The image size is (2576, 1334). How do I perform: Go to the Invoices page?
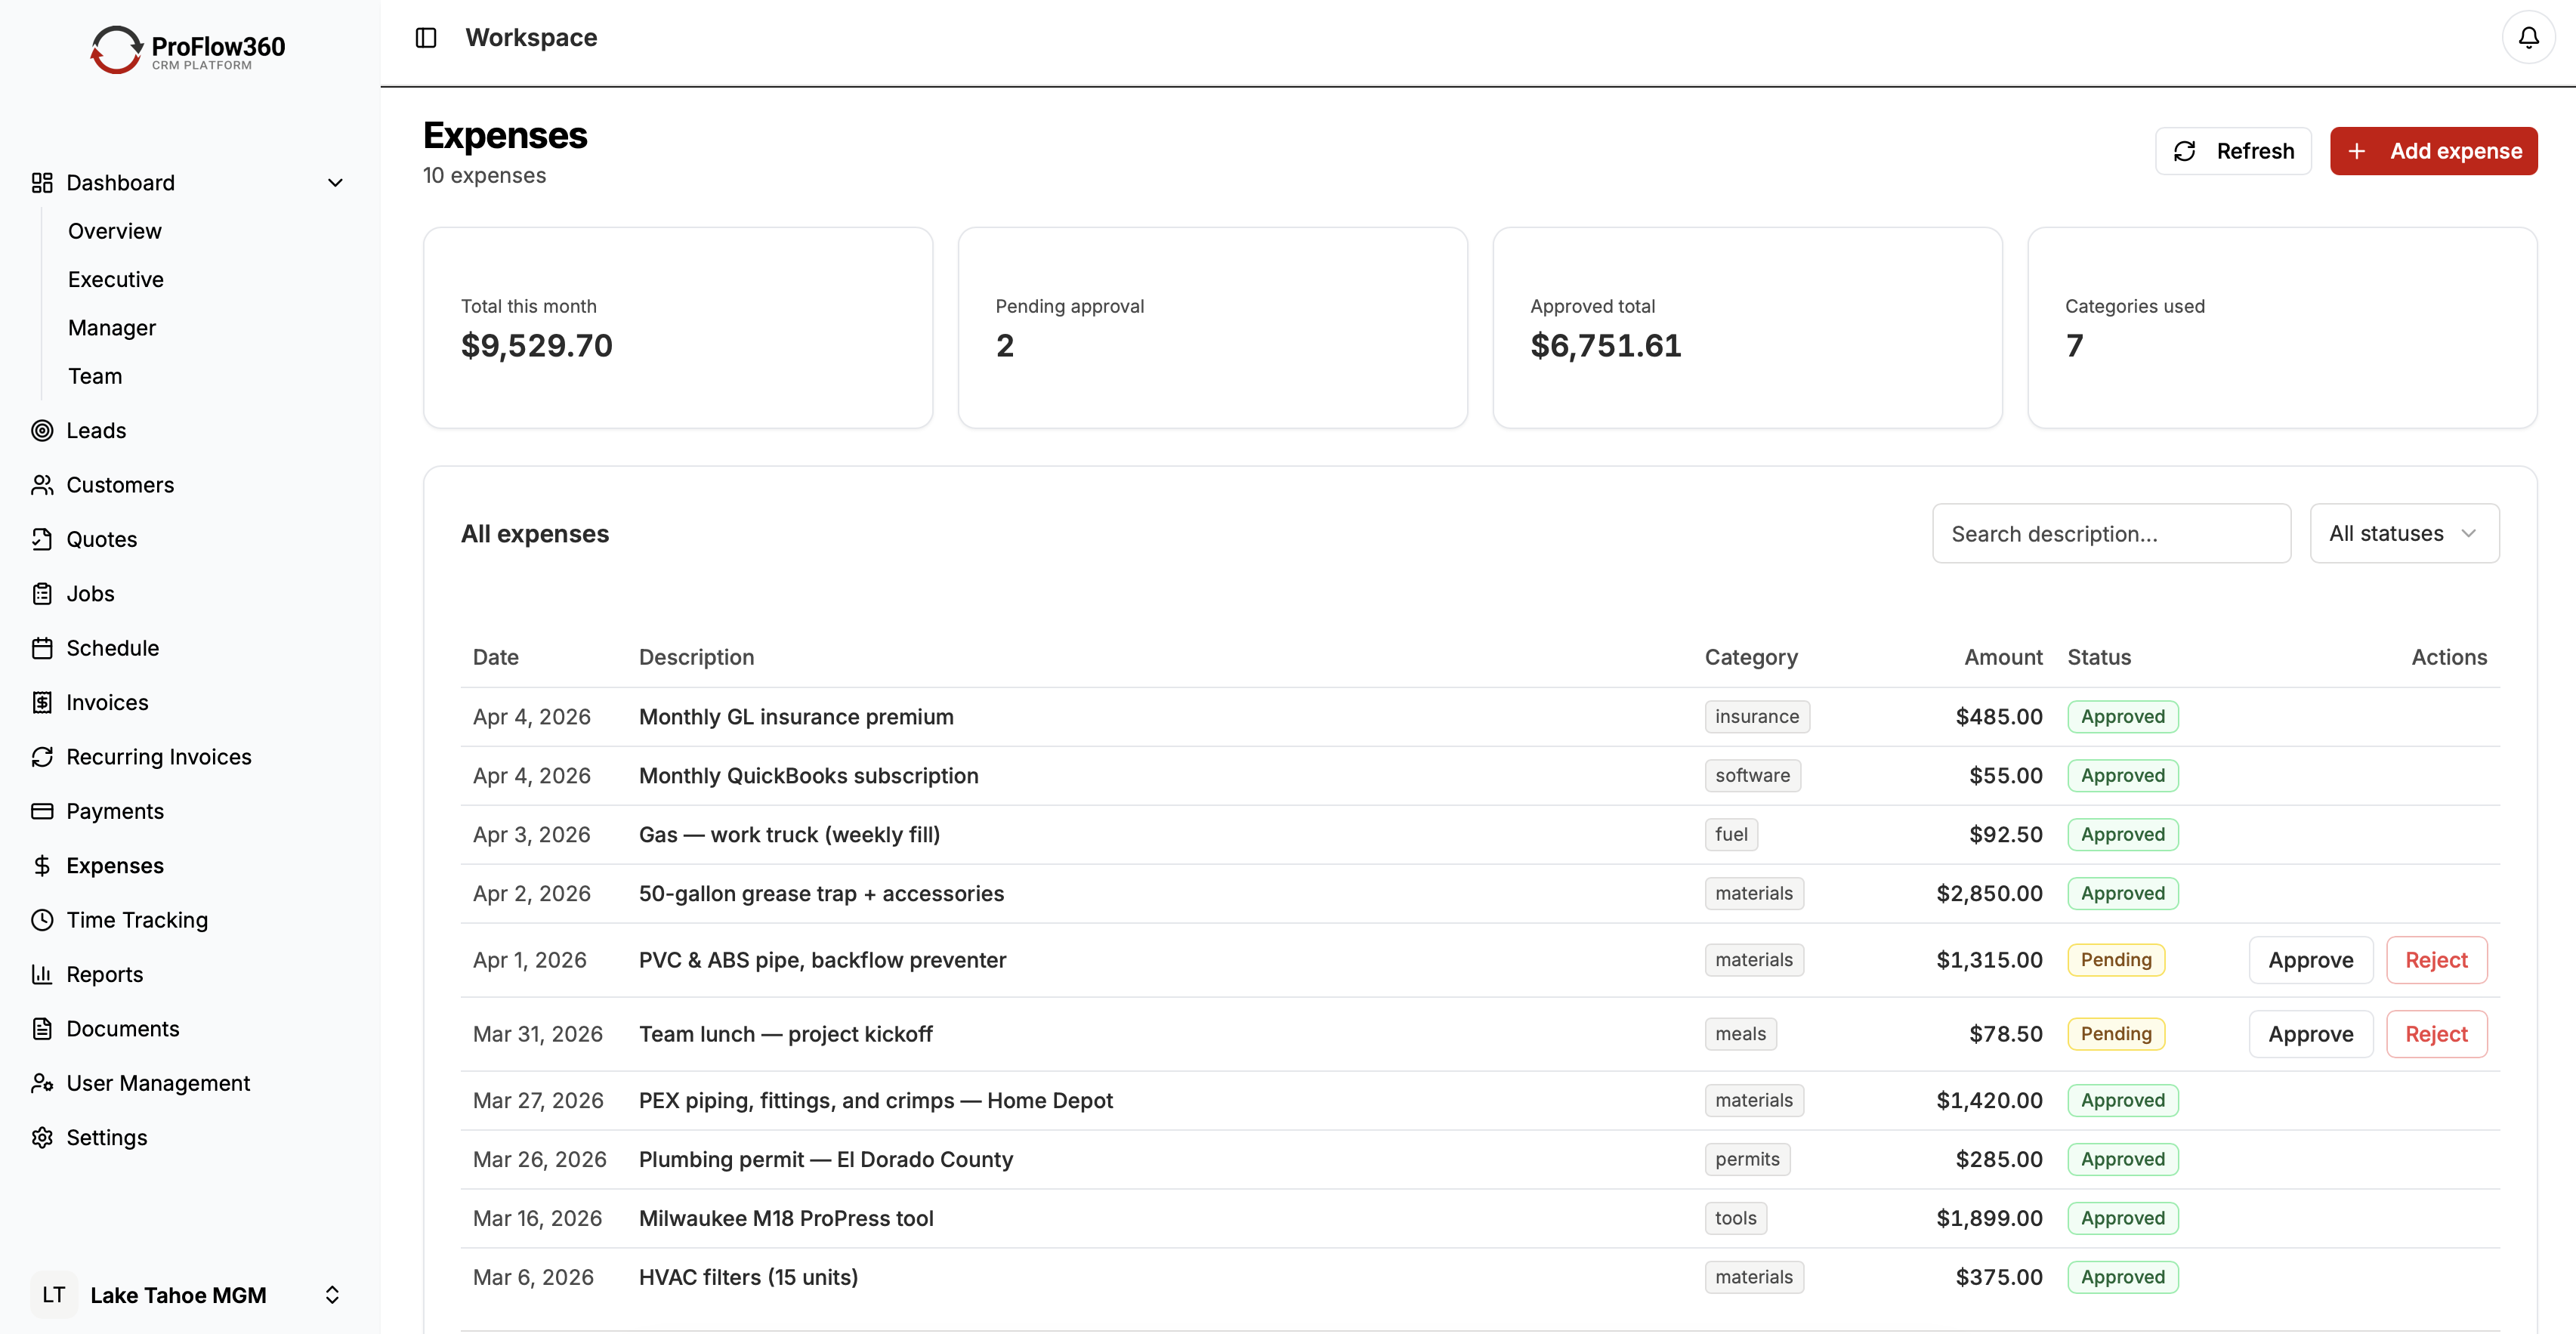(x=107, y=703)
